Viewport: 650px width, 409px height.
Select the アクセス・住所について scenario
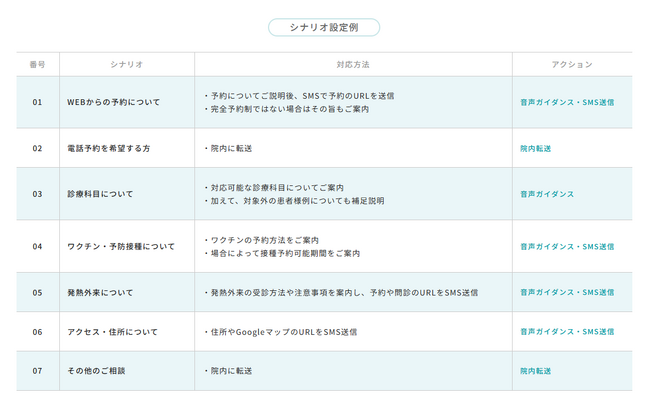(112, 331)
